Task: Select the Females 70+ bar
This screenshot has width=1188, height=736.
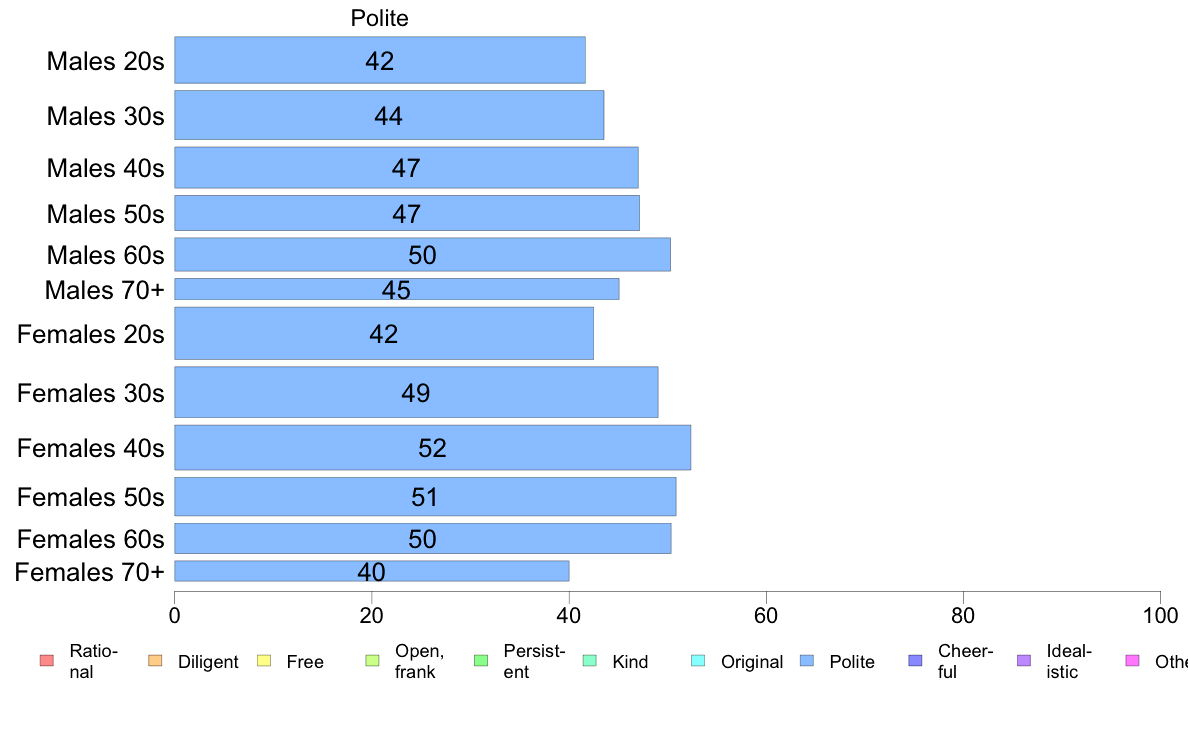Action: pyautogui.click(x=371, y=571)
